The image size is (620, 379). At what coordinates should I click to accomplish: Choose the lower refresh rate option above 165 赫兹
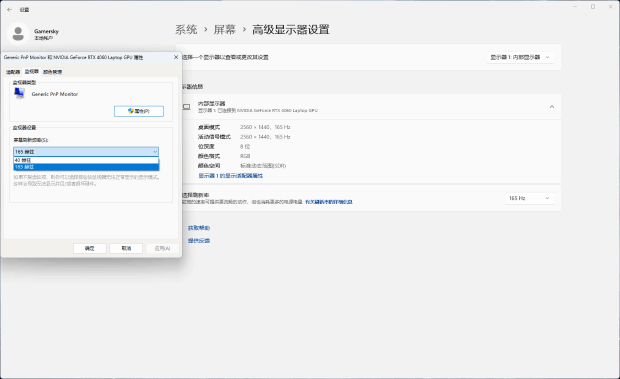[x=86, y=160]
